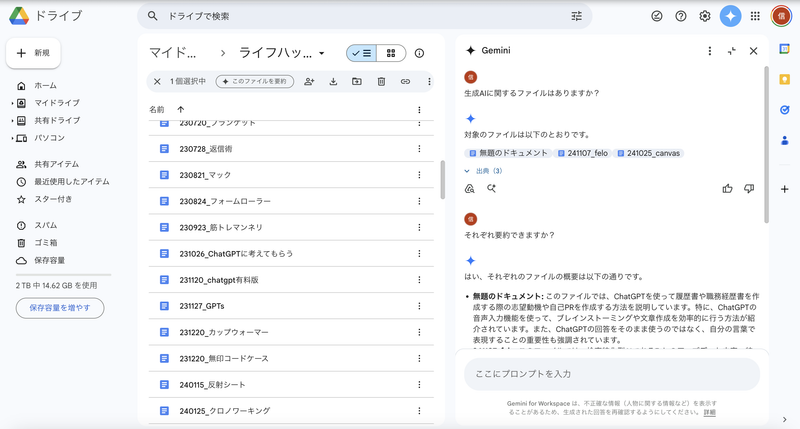Screen dimensions: 800x429
Task: Open the Google apps grid launcher
Action: tap(755, 16)
